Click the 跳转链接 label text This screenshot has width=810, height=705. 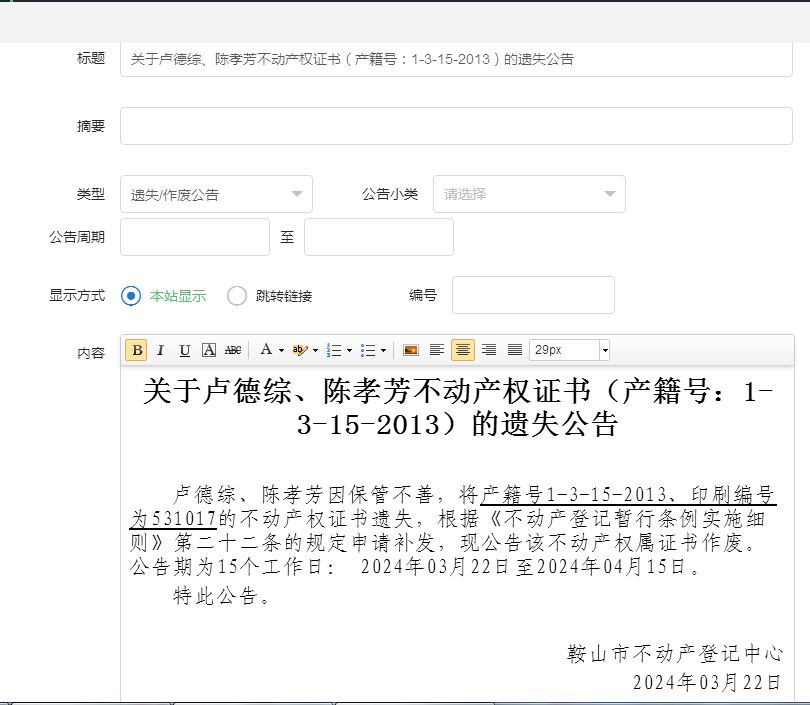(284, 296)
